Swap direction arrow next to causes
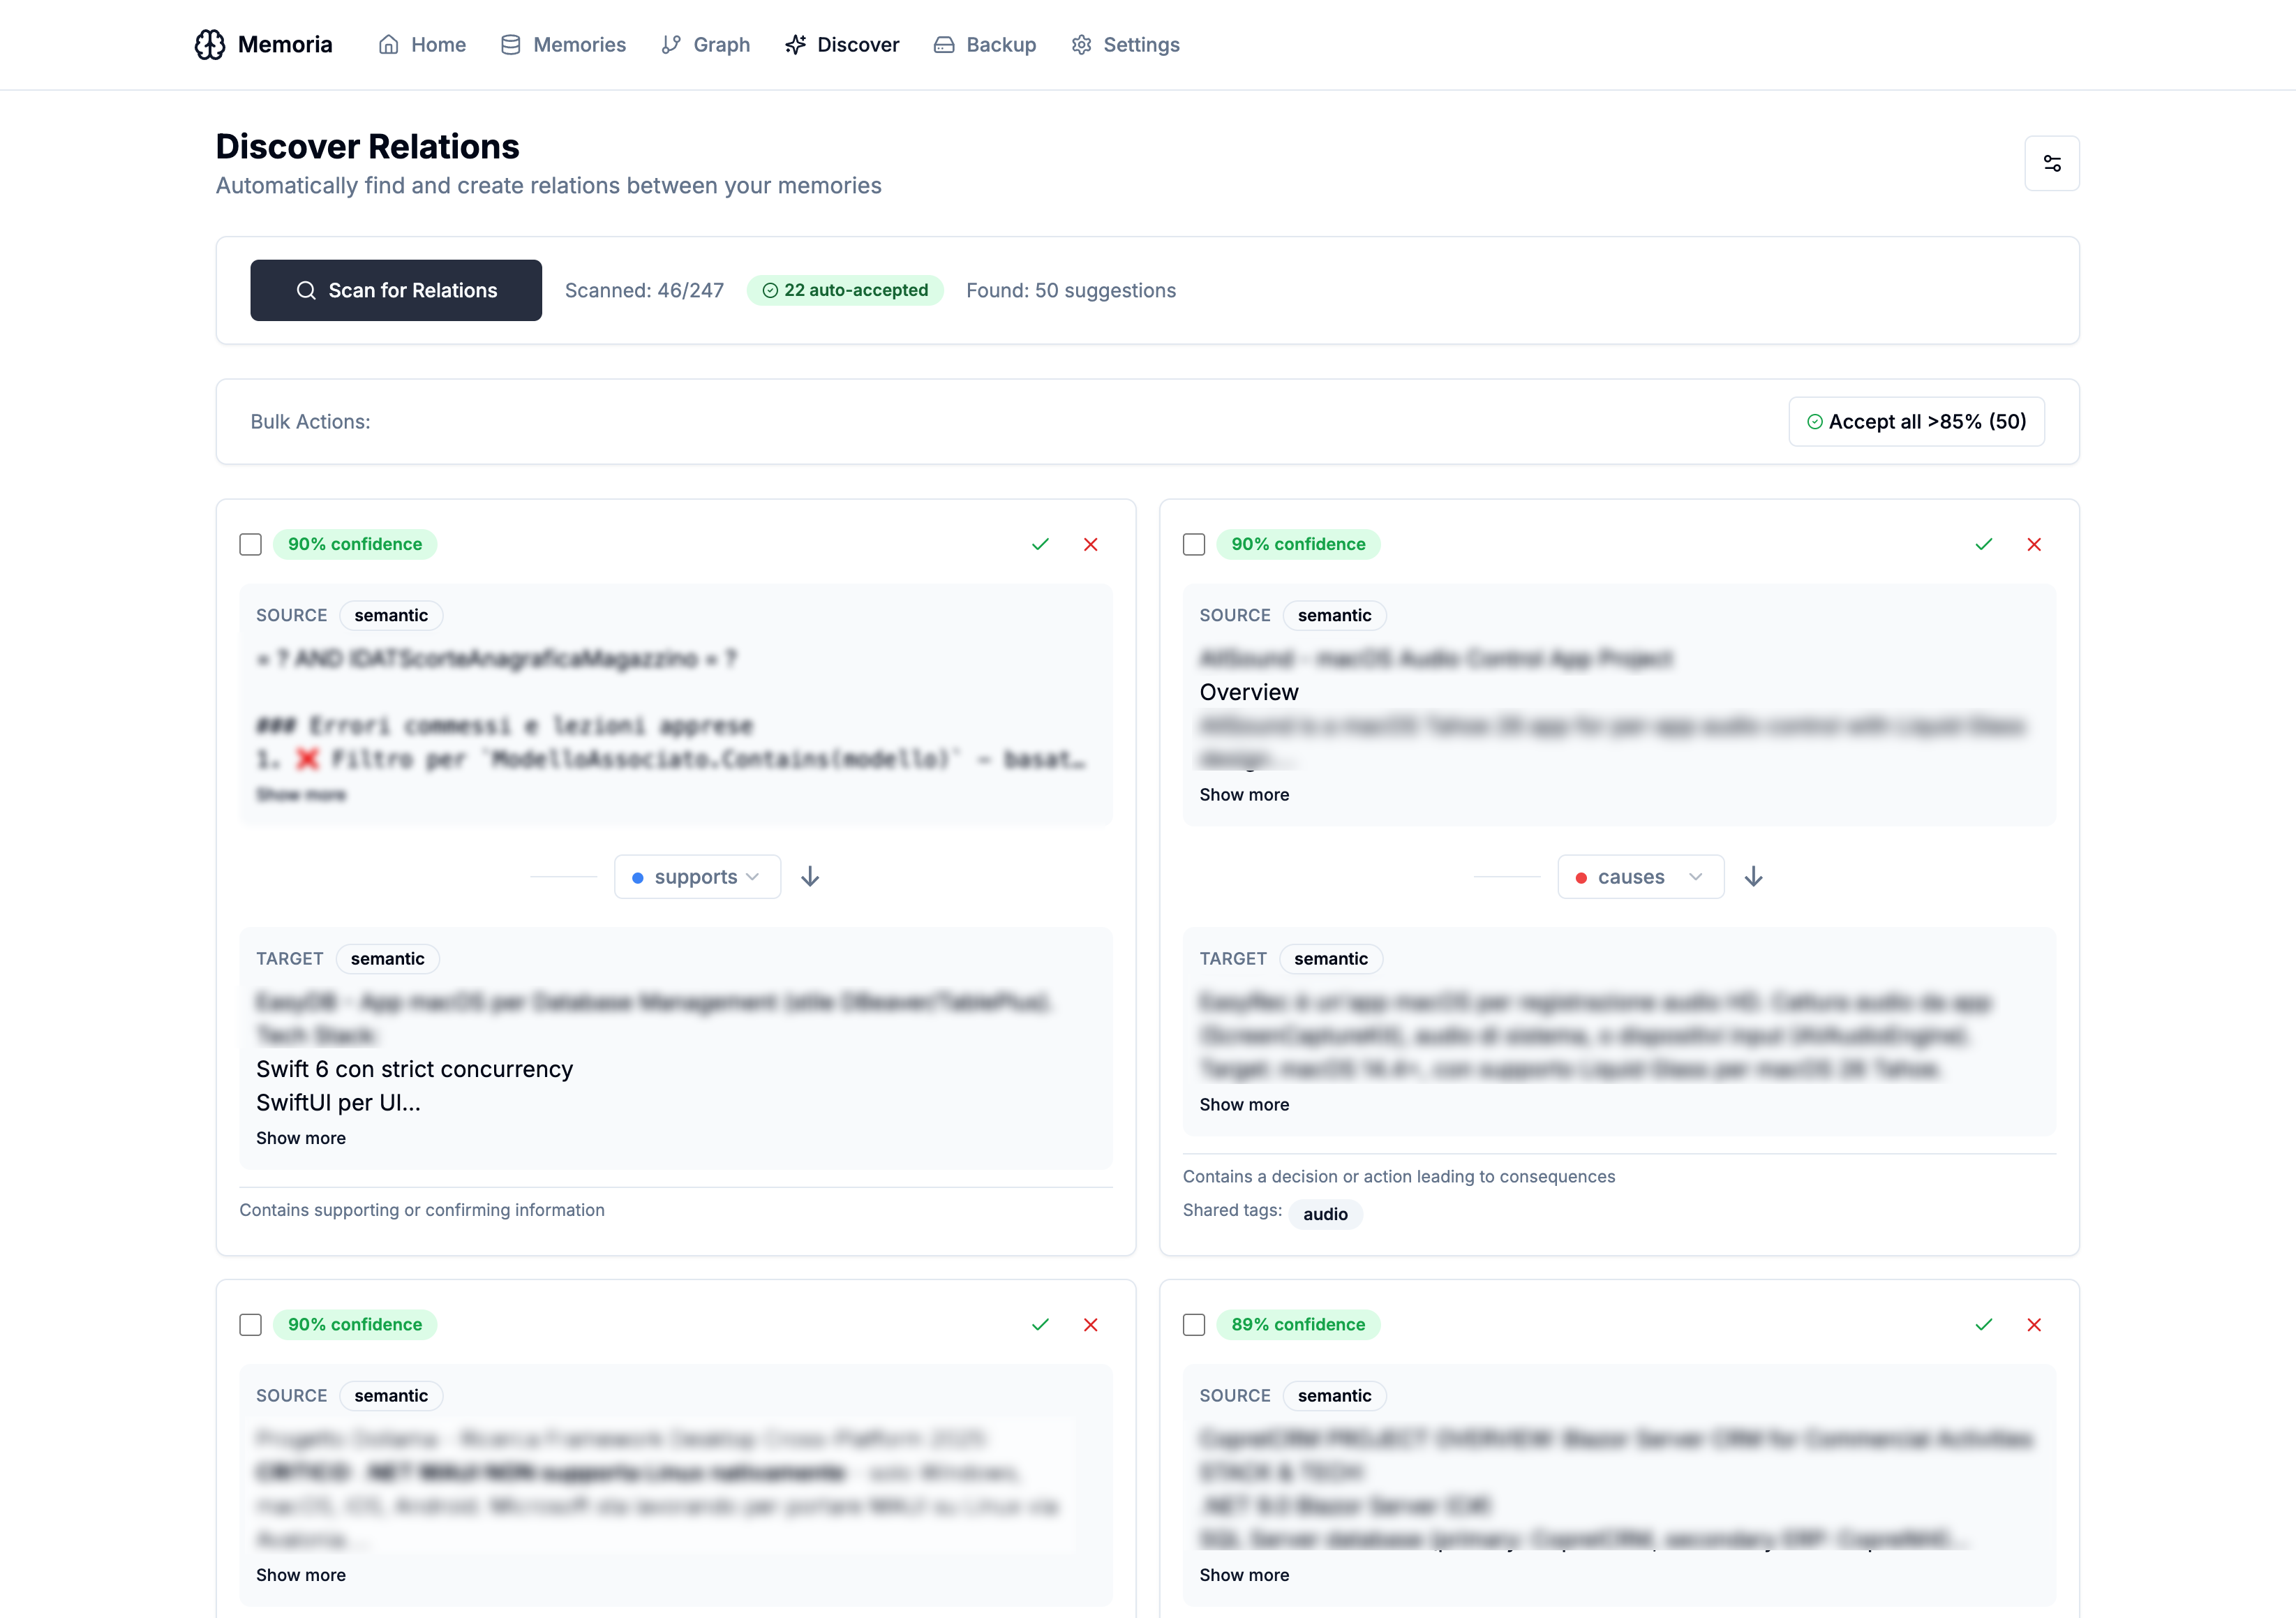This screenshot has height=1618, width=2296. coord(1753,877)
